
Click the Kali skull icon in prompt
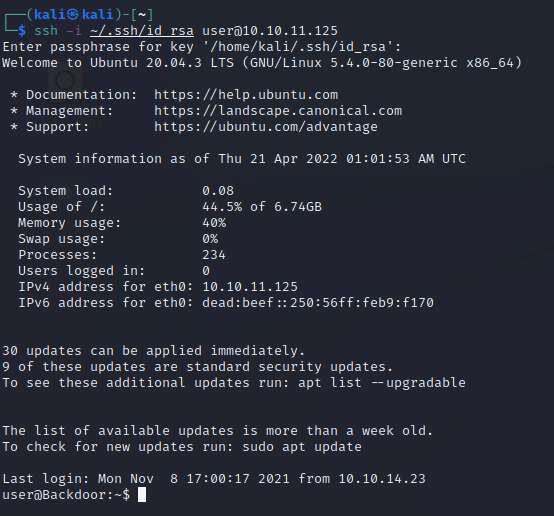73,14
